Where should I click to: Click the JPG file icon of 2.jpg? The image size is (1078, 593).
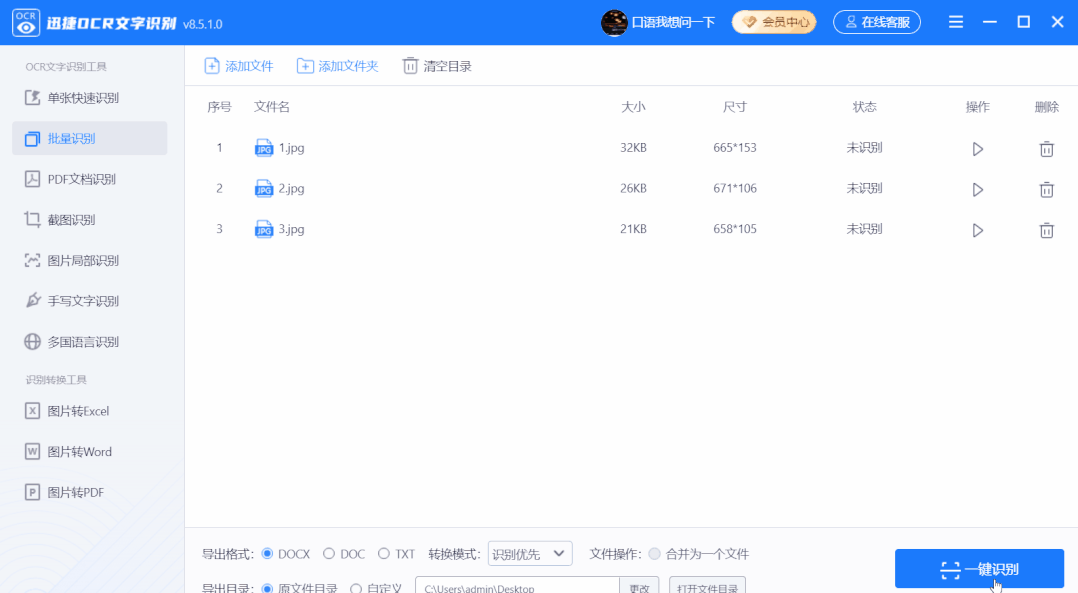pos(264,188)
